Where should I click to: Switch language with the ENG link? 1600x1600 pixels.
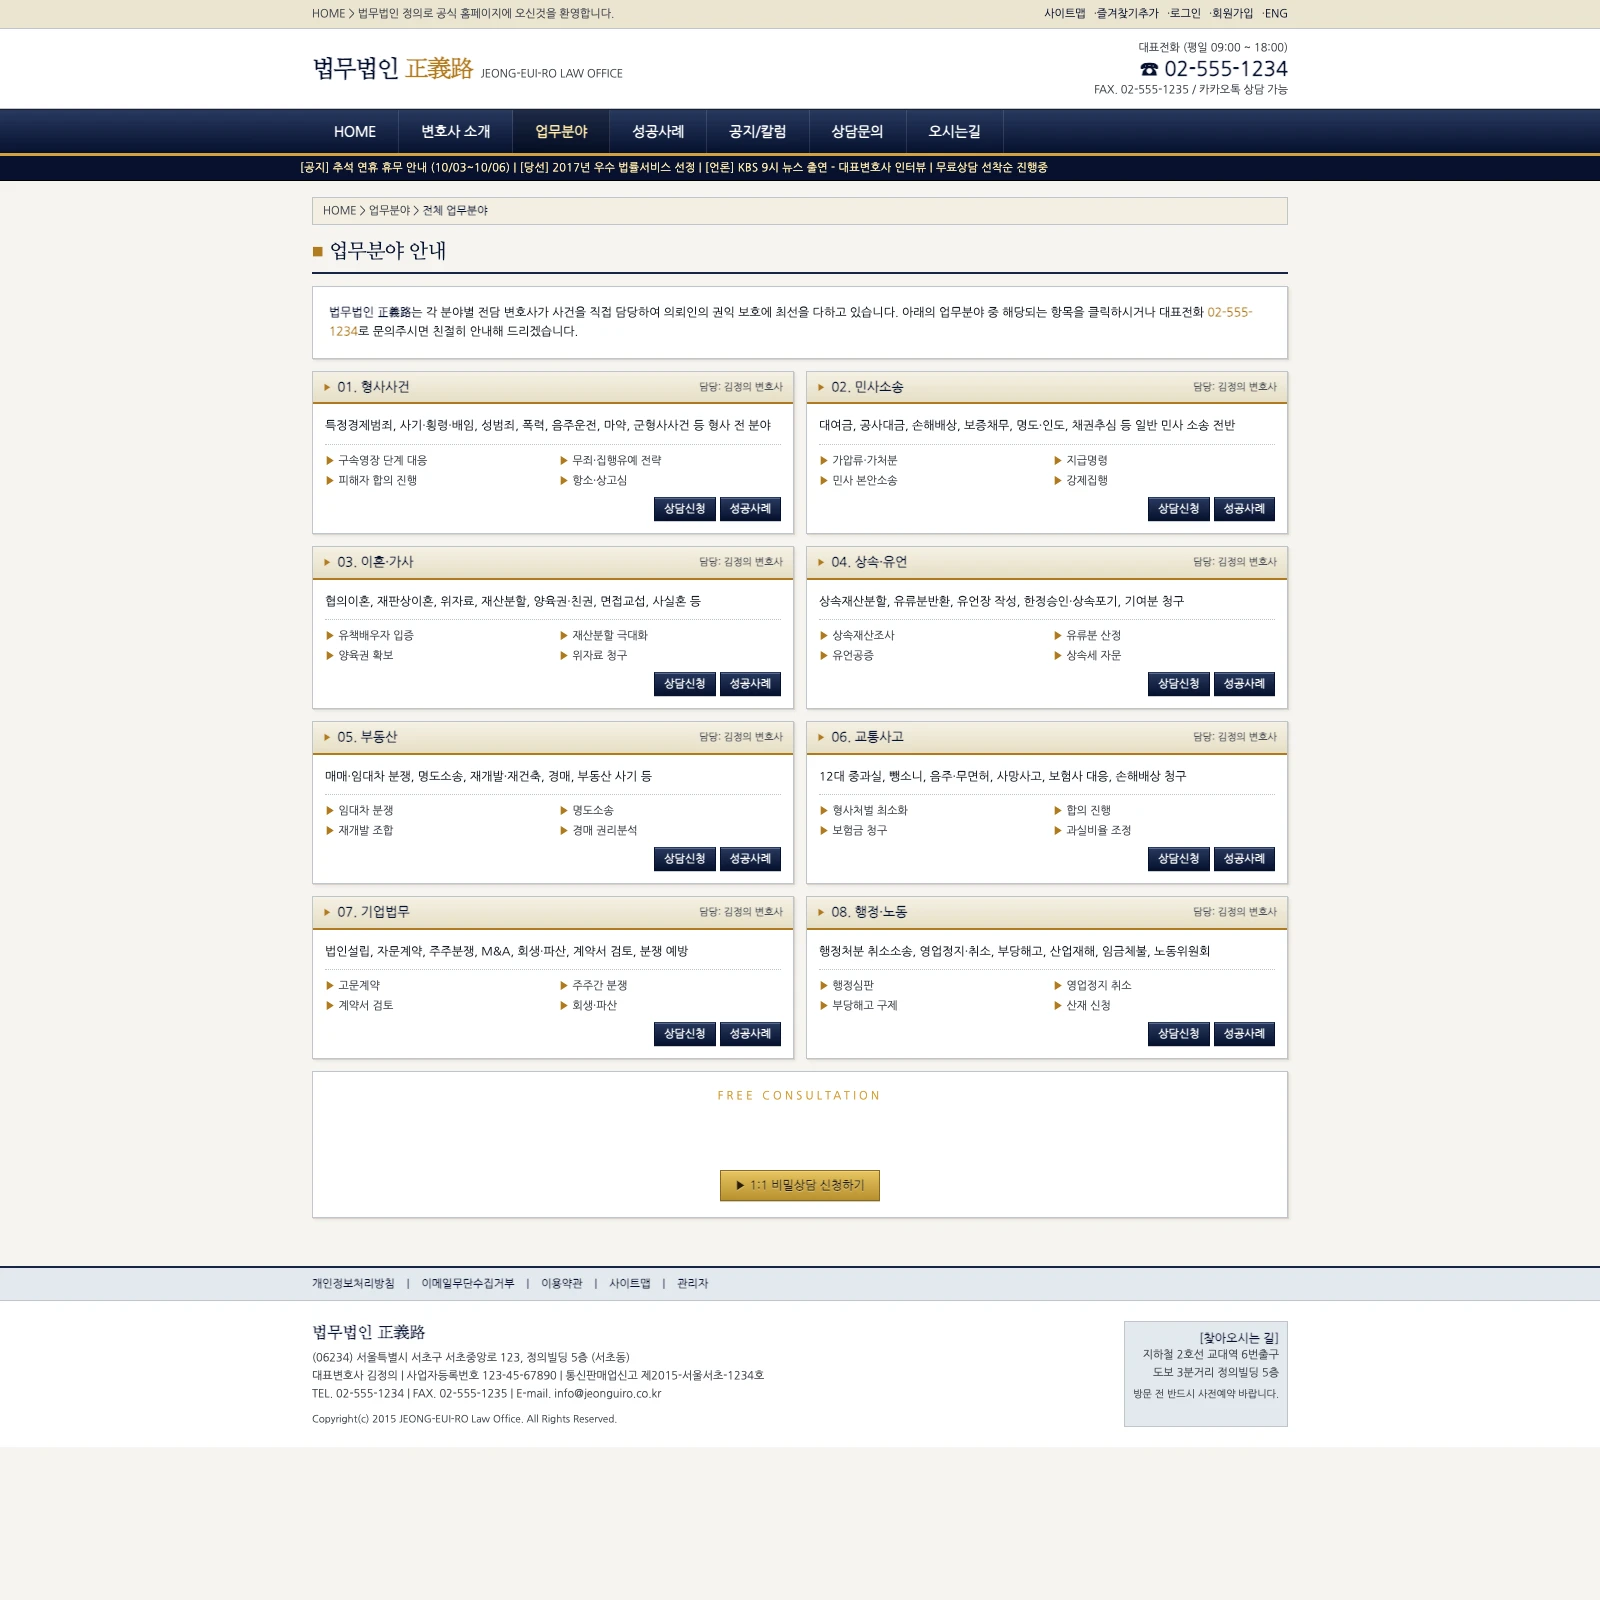[1276, 14]
